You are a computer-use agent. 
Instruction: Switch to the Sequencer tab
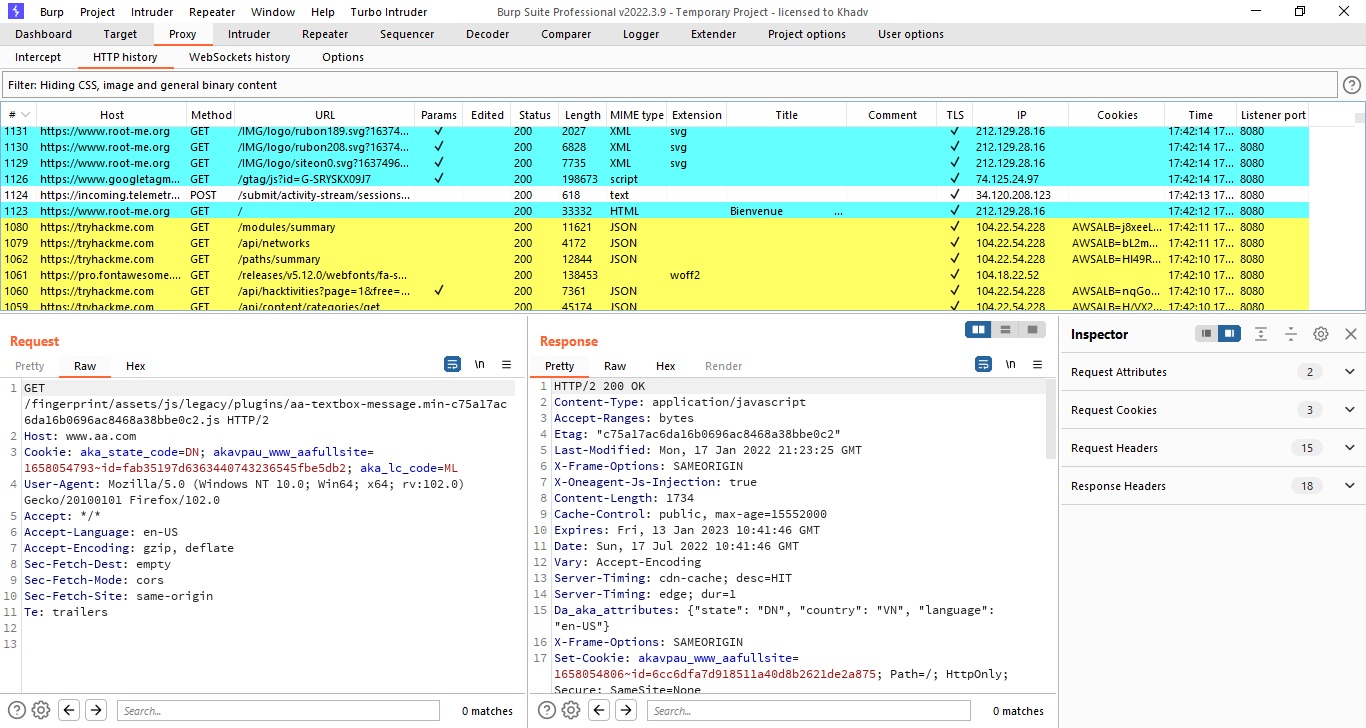coord(407,34)
